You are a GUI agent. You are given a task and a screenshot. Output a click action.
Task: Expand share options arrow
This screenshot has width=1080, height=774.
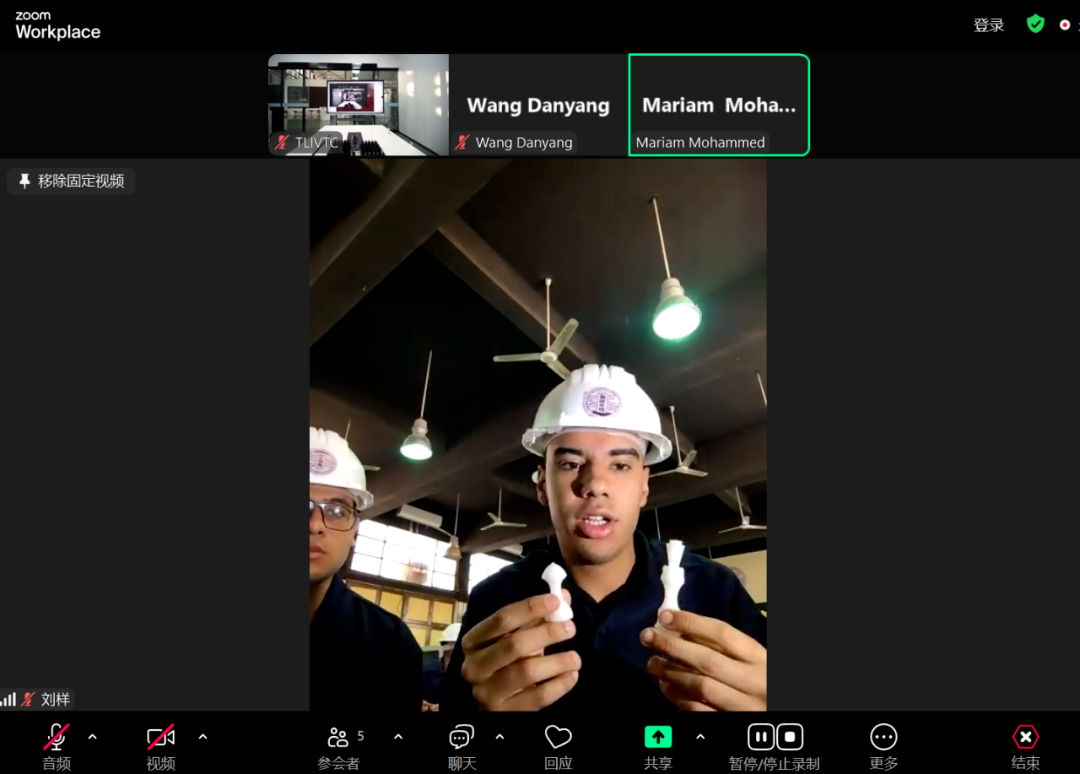pos(700,737)
